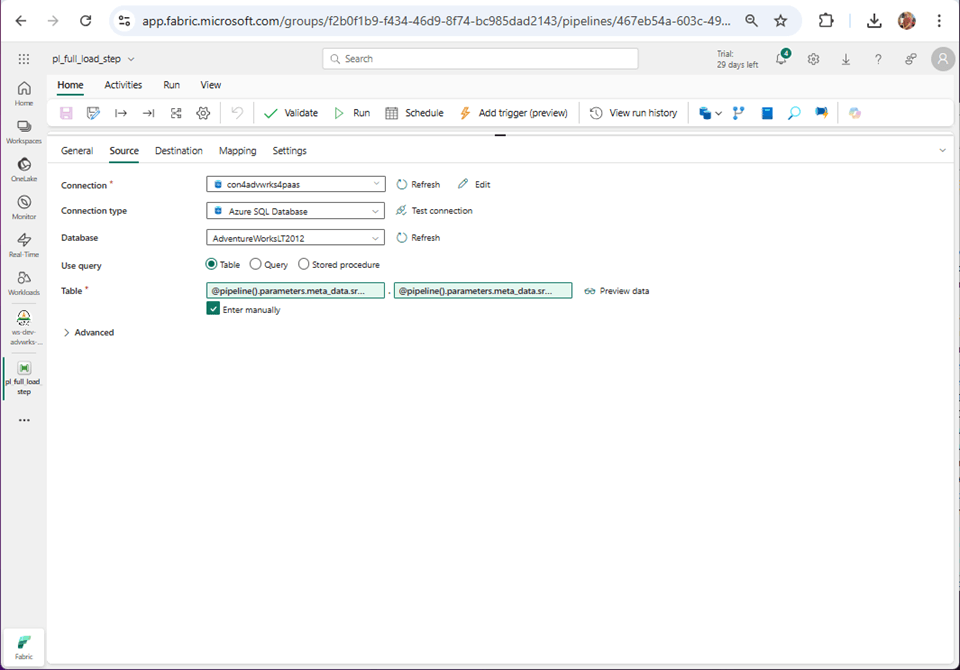Run the pipeline from the toolbar

(x=352, y=113)
